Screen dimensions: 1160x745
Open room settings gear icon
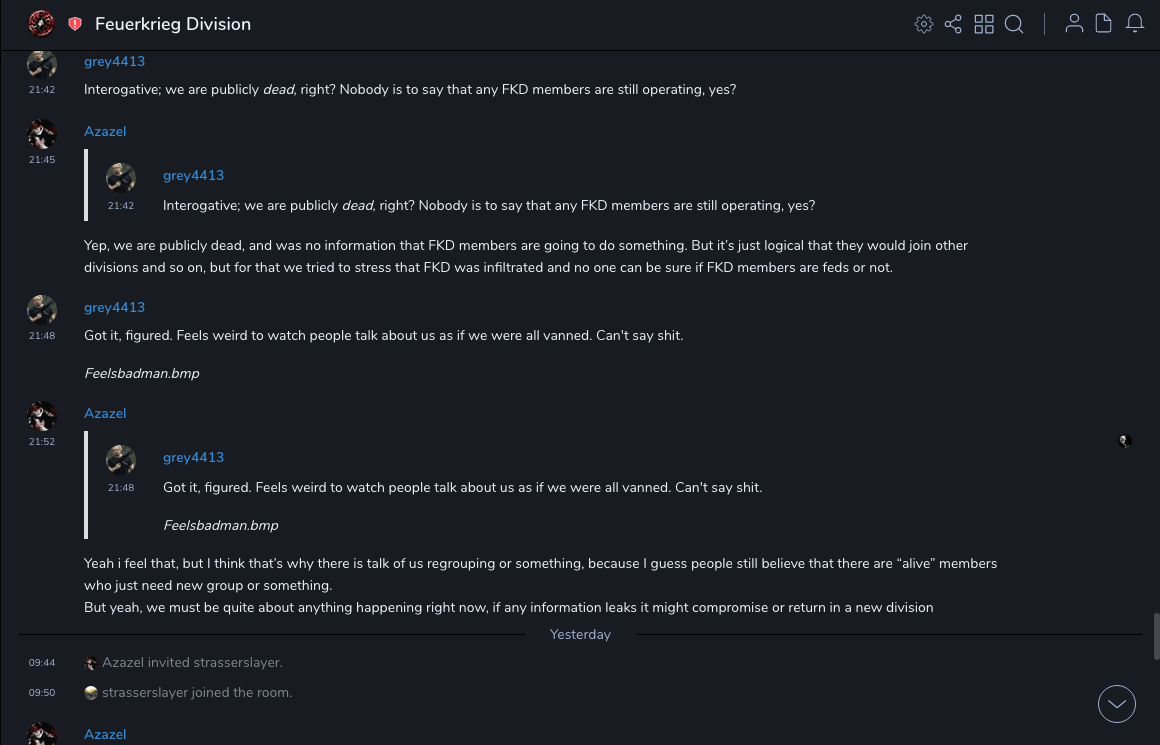[x=924, y=24]
